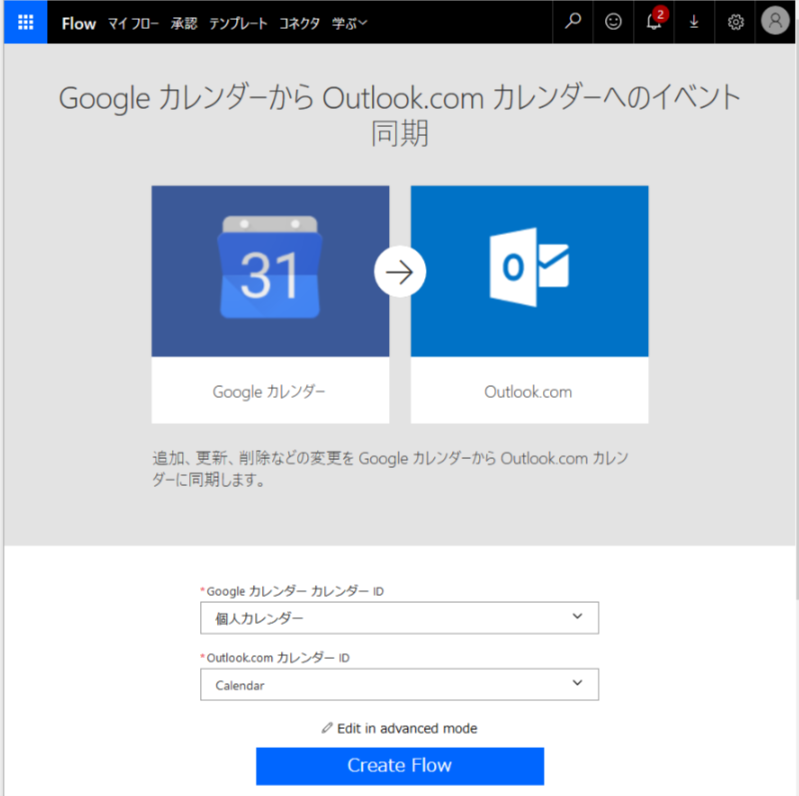
Task: Click the search magnifier icon
Action: (x=573, y=21)
